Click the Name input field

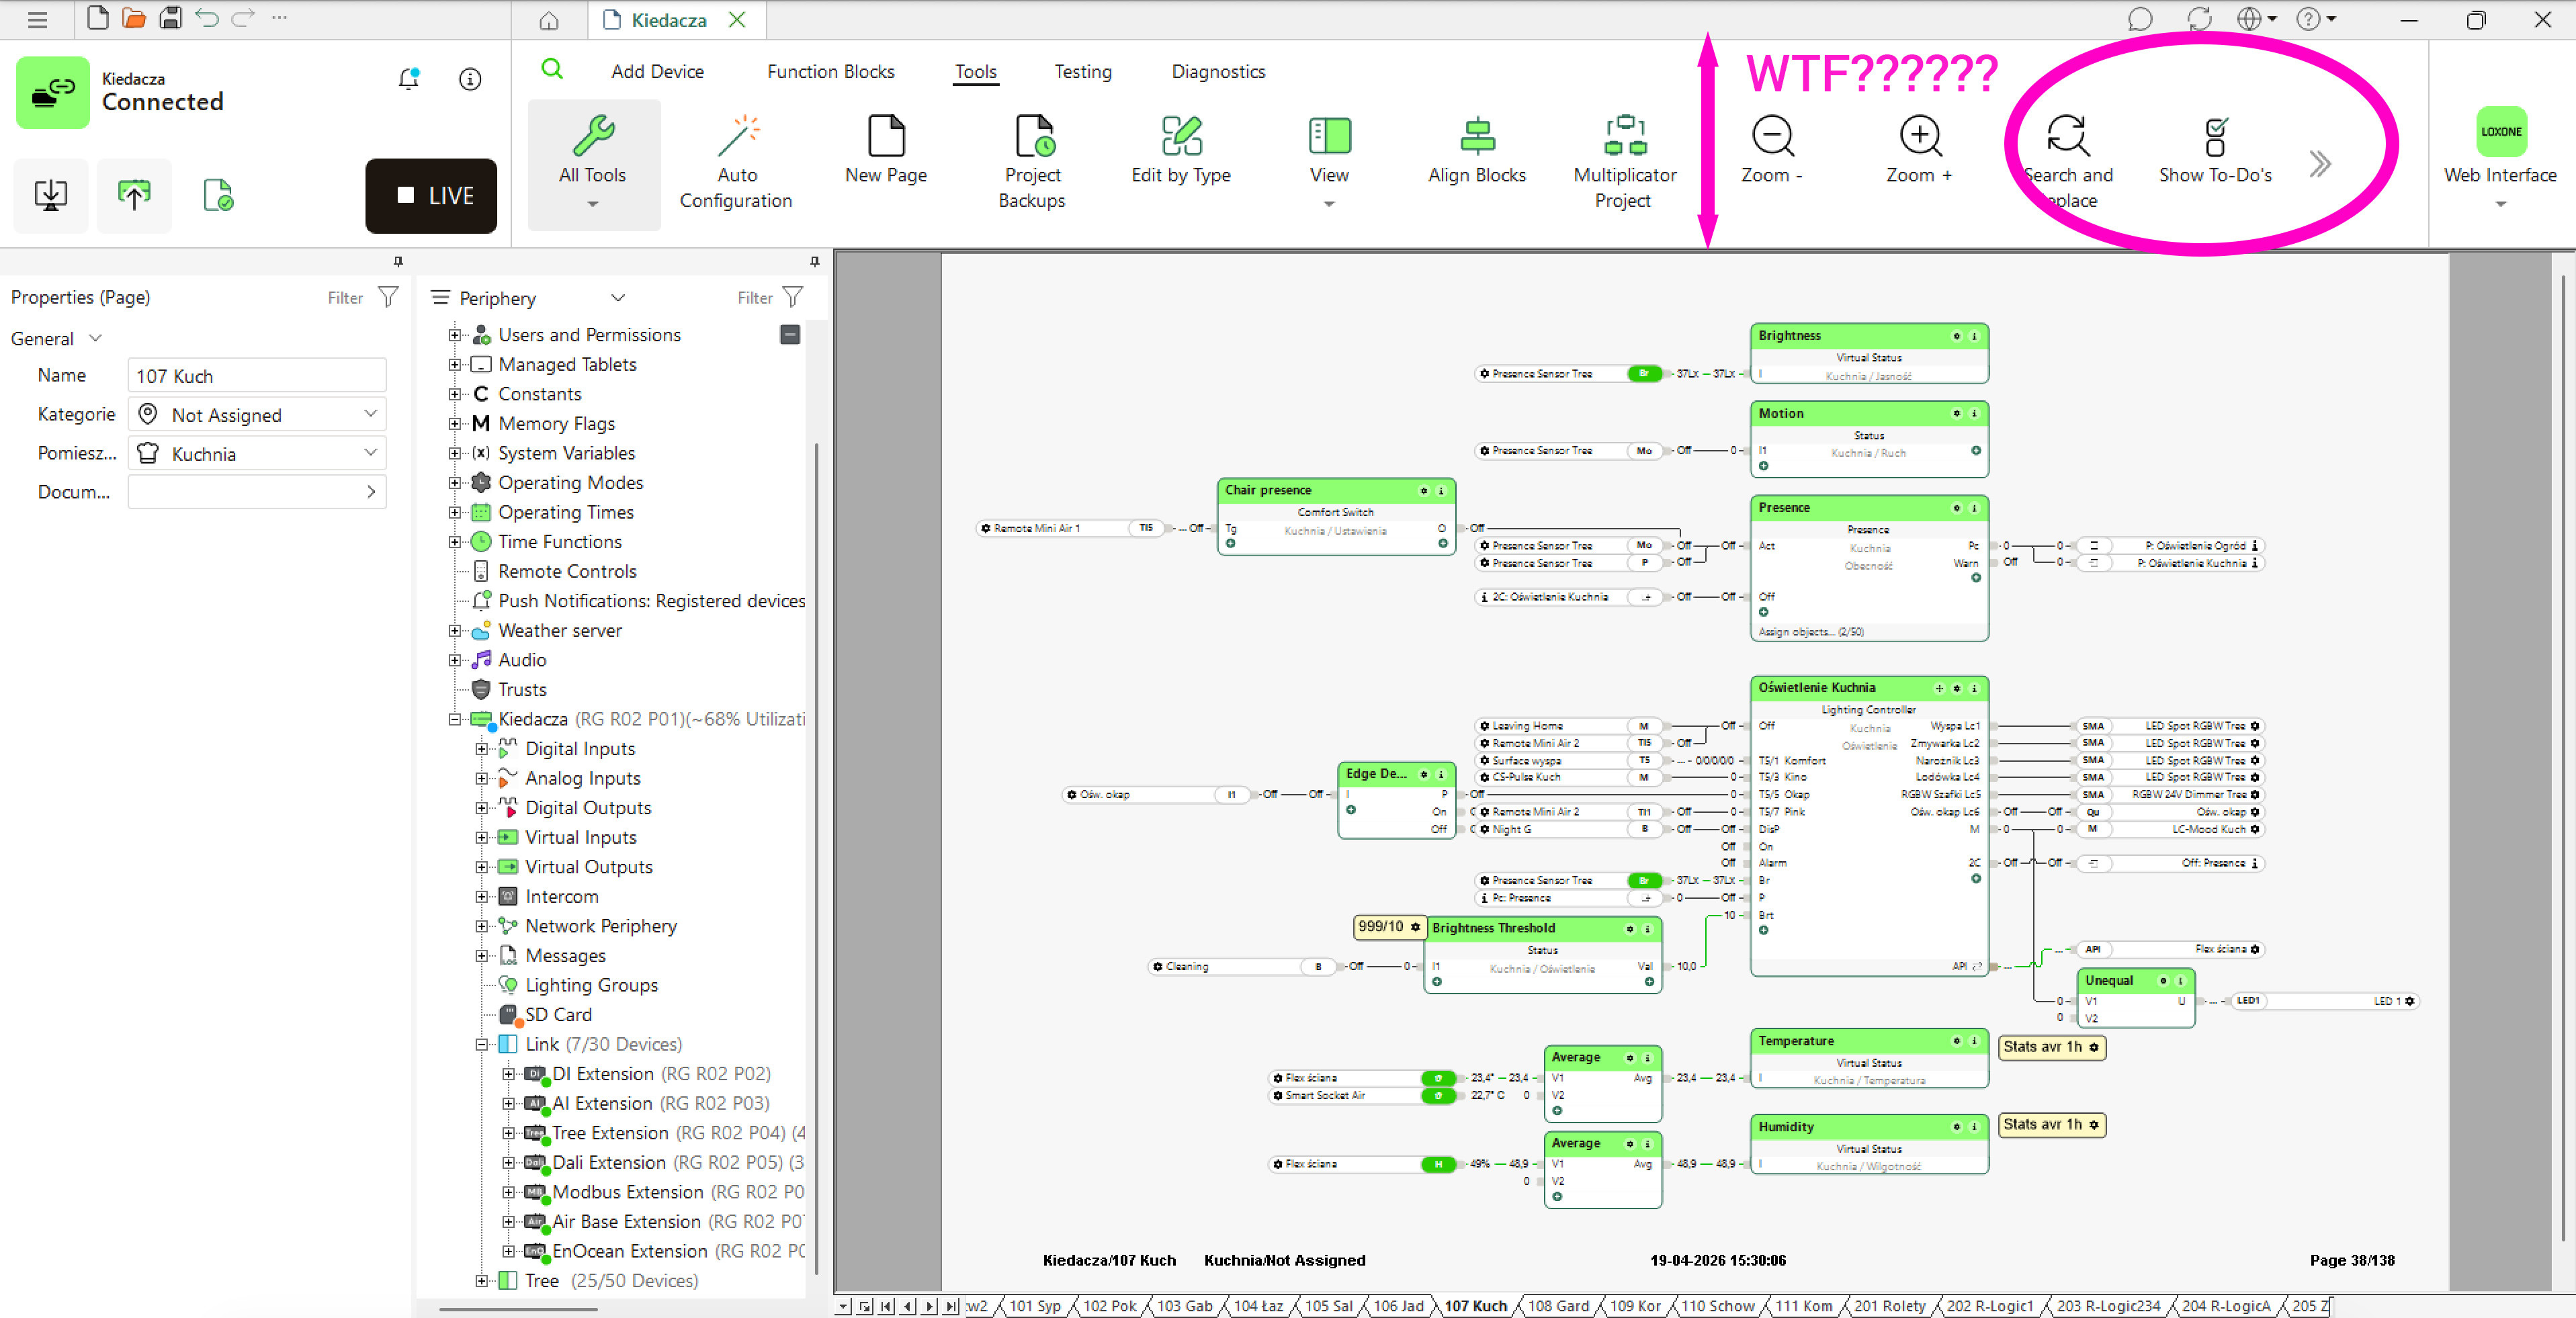point(257,376)
